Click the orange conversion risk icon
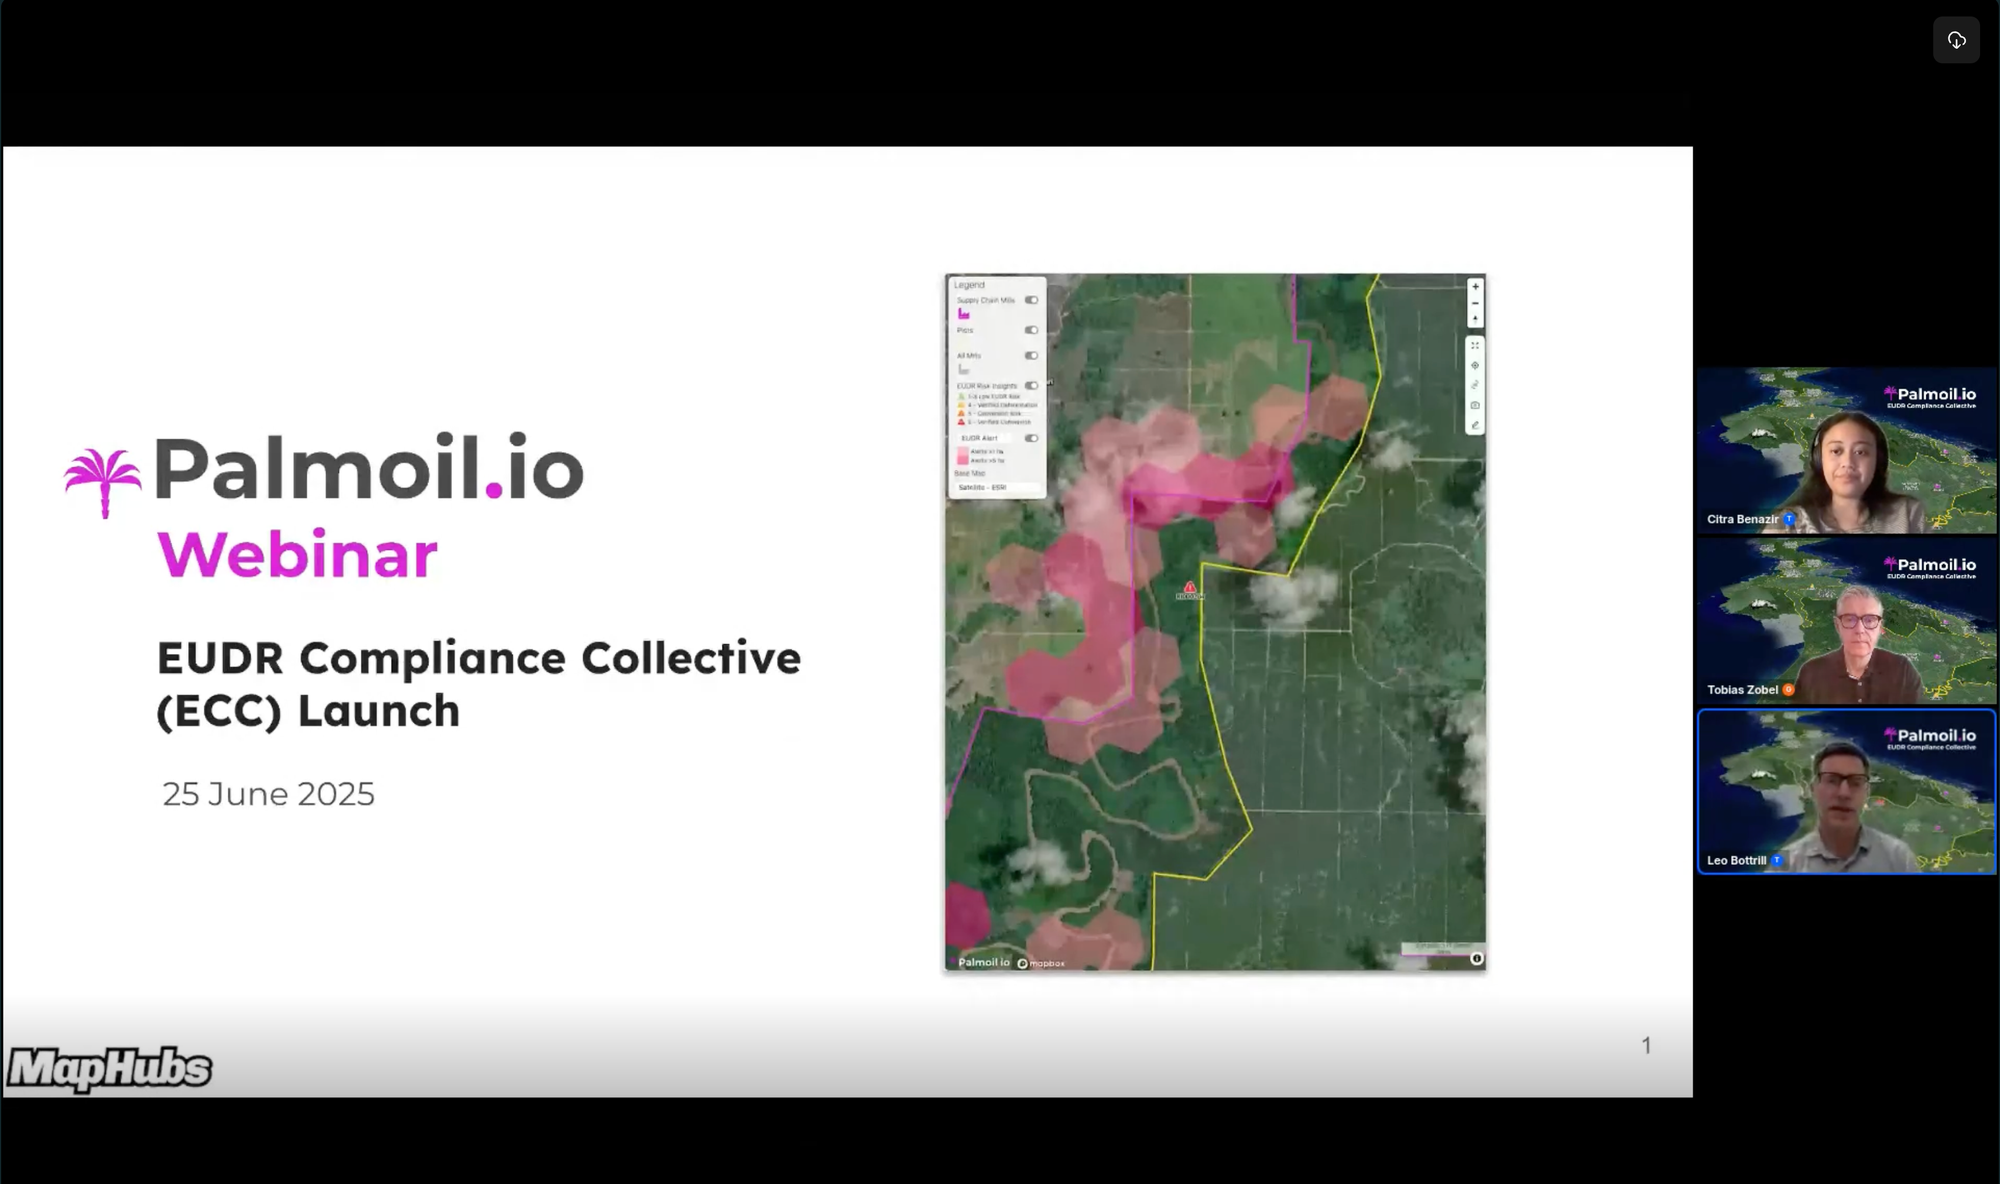The width and height of the screenshot is (2000, 1184). [961, 414]
